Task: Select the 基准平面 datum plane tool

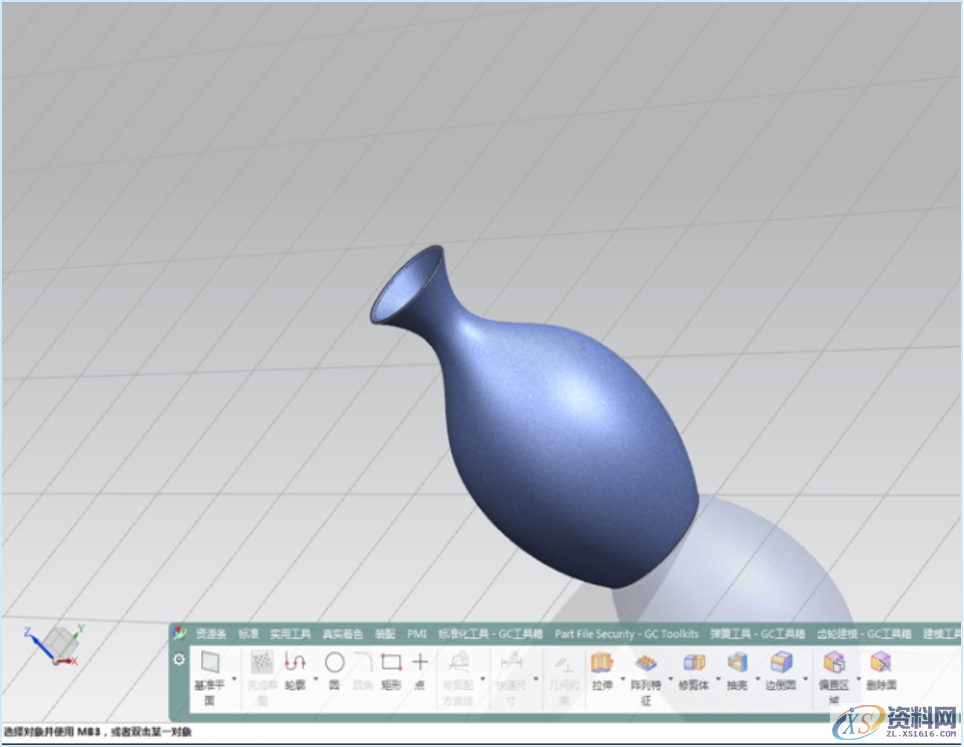Action: (209, 663)
